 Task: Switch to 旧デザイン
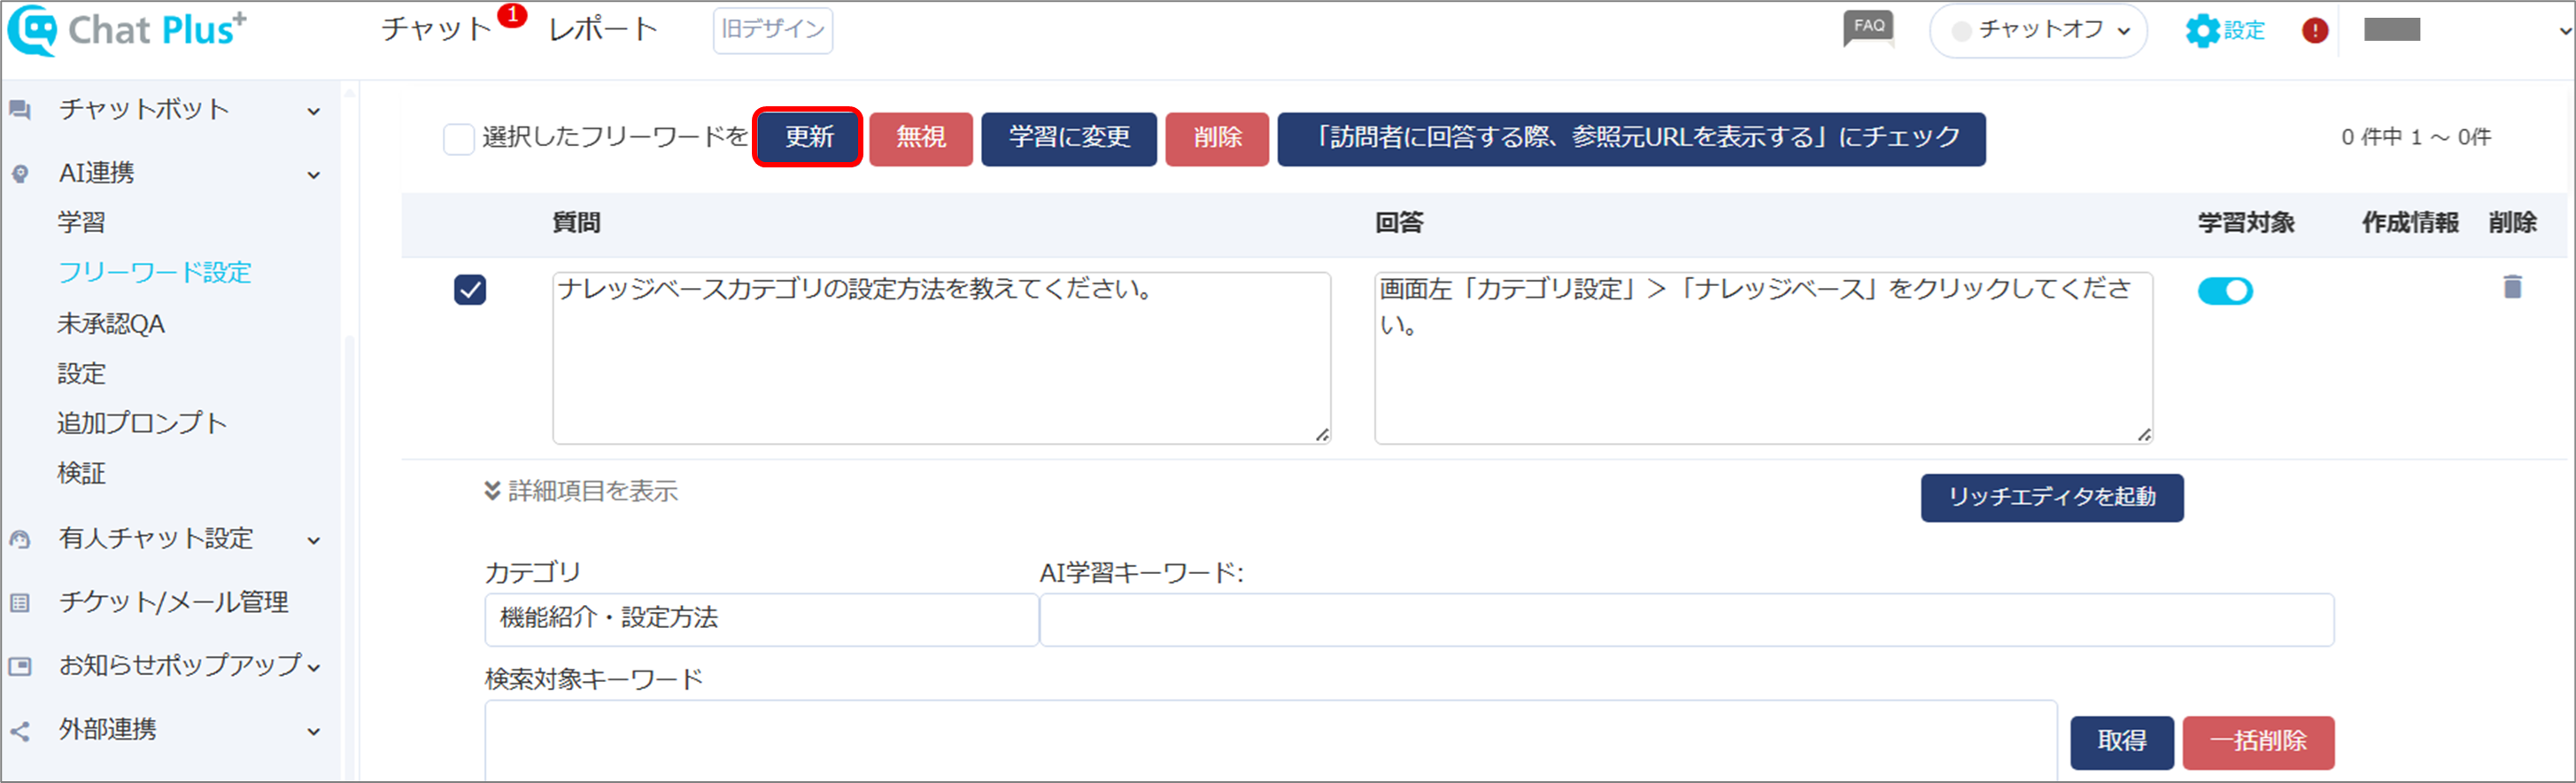point(772,30)
